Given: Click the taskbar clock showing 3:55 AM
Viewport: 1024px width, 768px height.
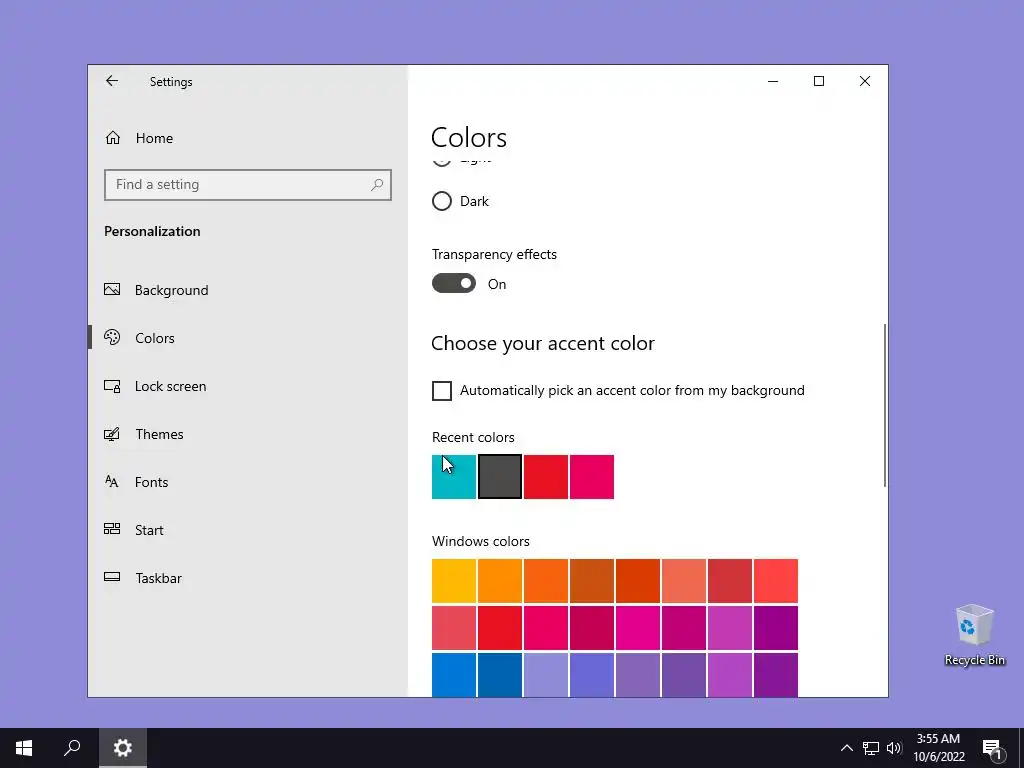Looking at the screenshot, I should pos(938,748).
